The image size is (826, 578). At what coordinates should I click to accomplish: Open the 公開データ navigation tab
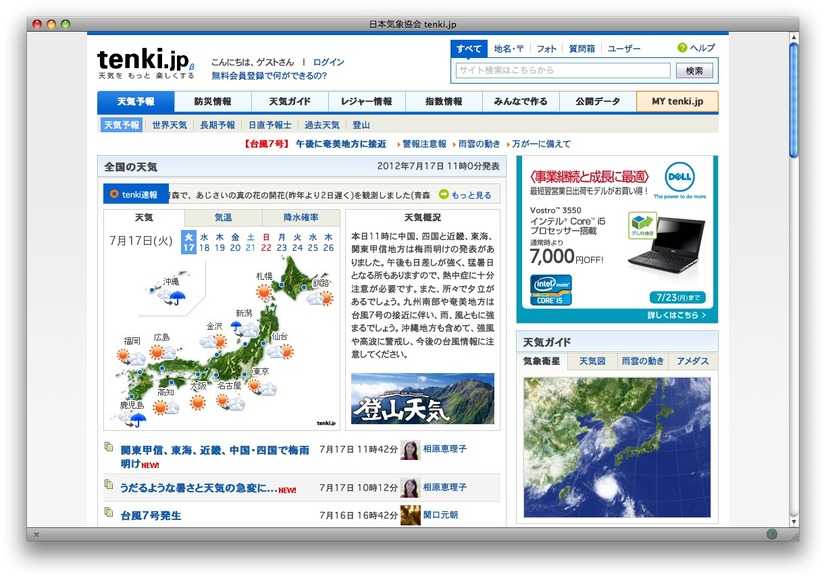597,102
